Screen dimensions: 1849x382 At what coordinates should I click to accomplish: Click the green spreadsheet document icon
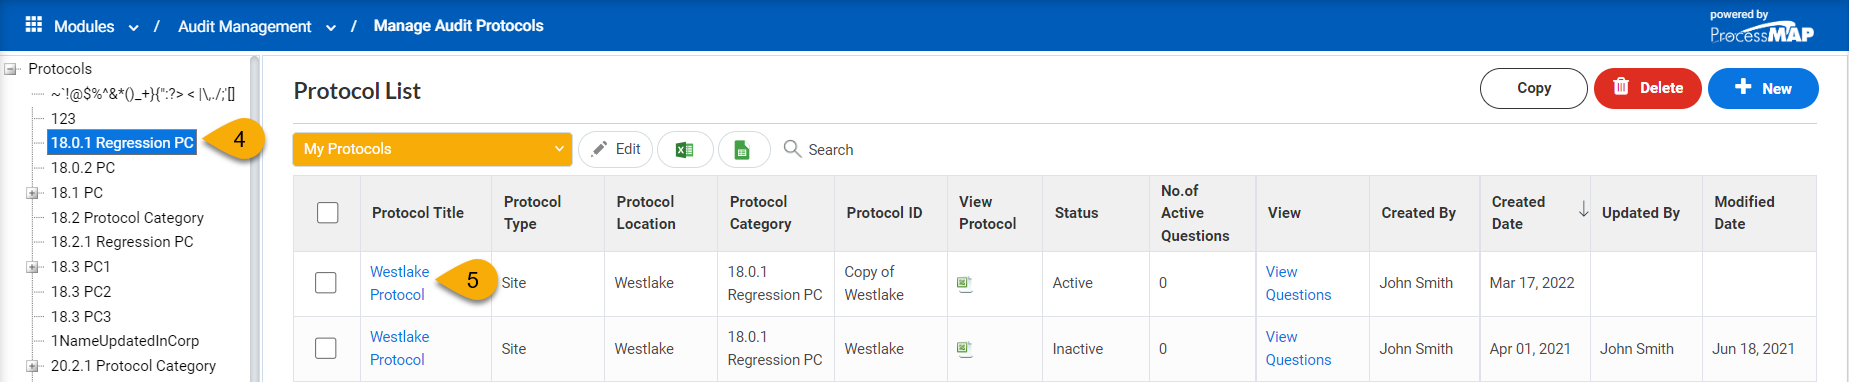(x=742, y=149)
